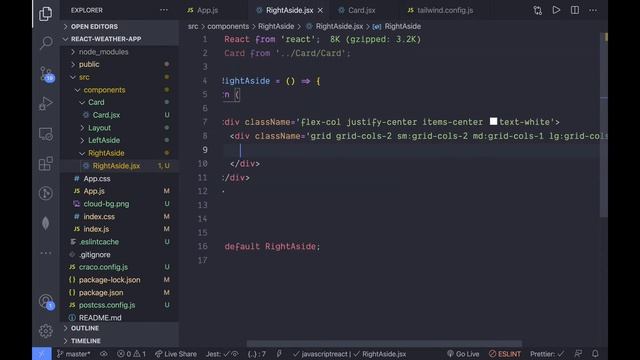Open the Extensions view icon

[x=46, y=164]
